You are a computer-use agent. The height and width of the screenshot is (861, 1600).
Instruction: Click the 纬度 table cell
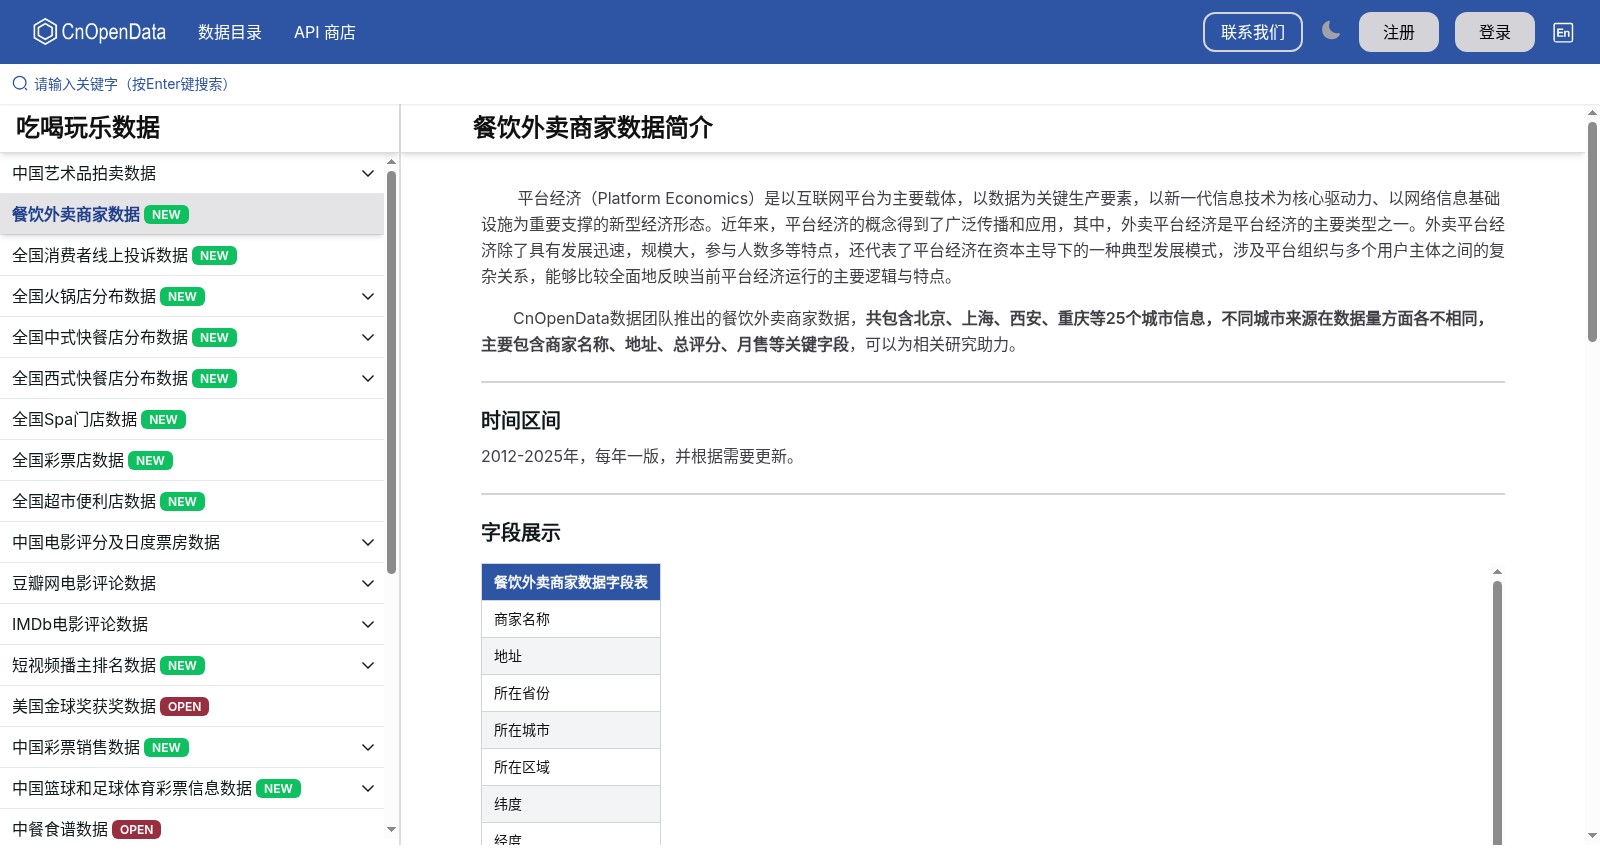[x=571, y=804]
